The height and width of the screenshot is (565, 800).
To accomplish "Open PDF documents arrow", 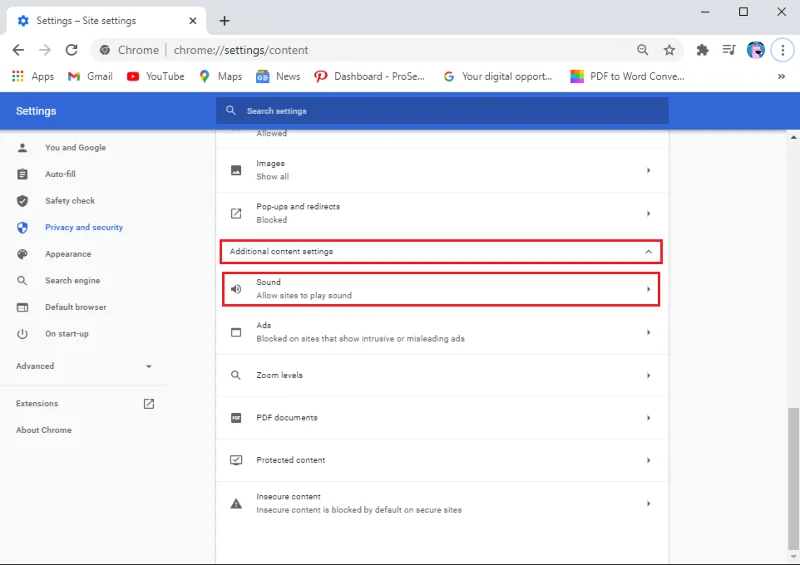I will click(x=648, y=417).
